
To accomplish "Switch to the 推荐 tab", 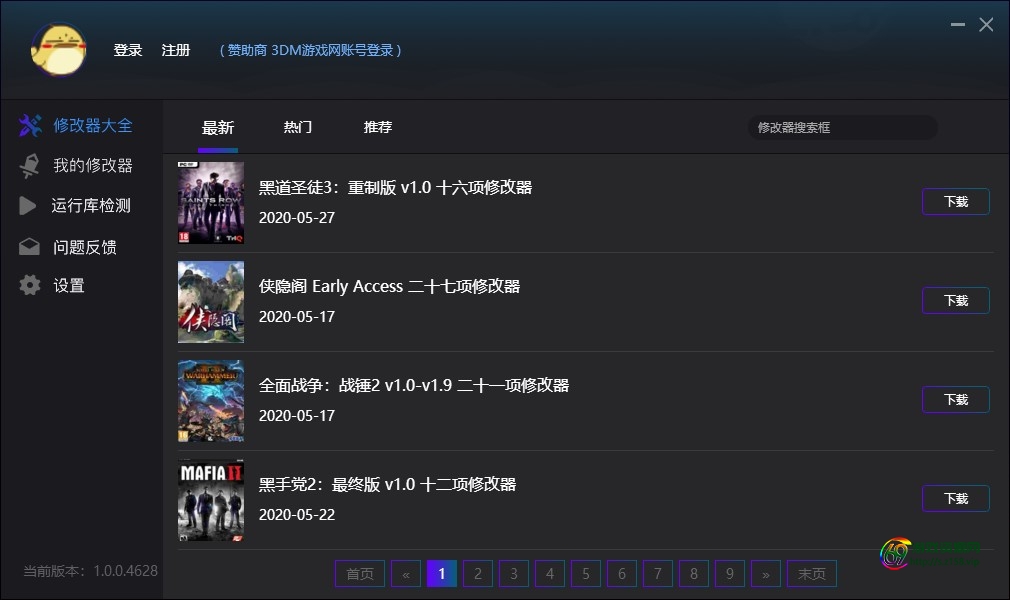I will click(x=377, y=127).
